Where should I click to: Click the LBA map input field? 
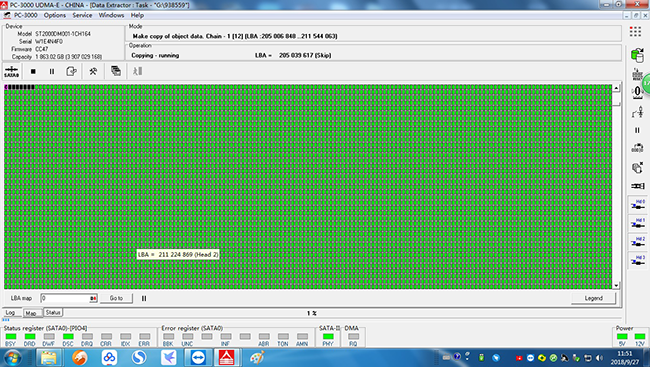coord(68,298)
